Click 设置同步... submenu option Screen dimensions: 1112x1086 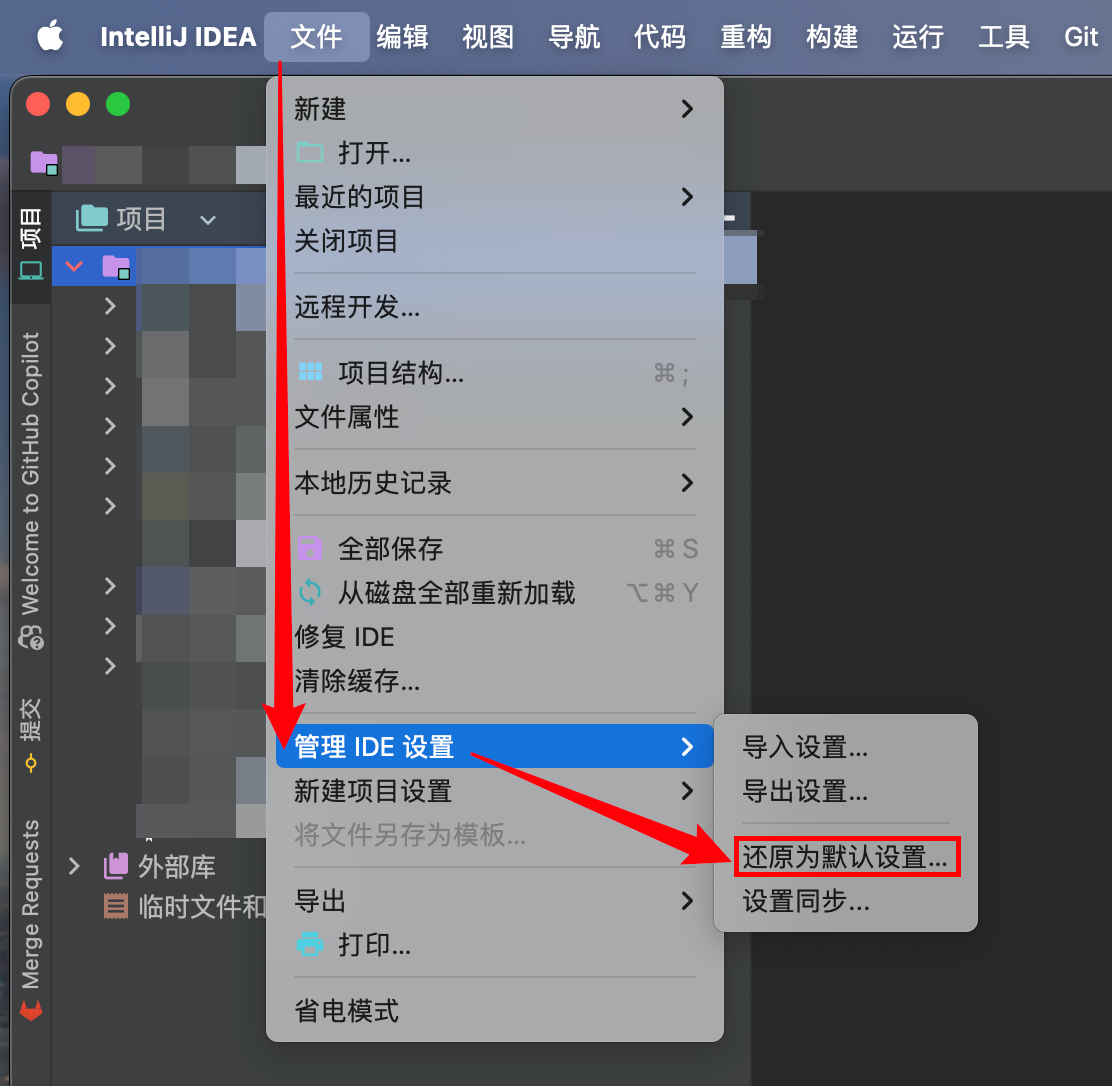coord(806,902)
